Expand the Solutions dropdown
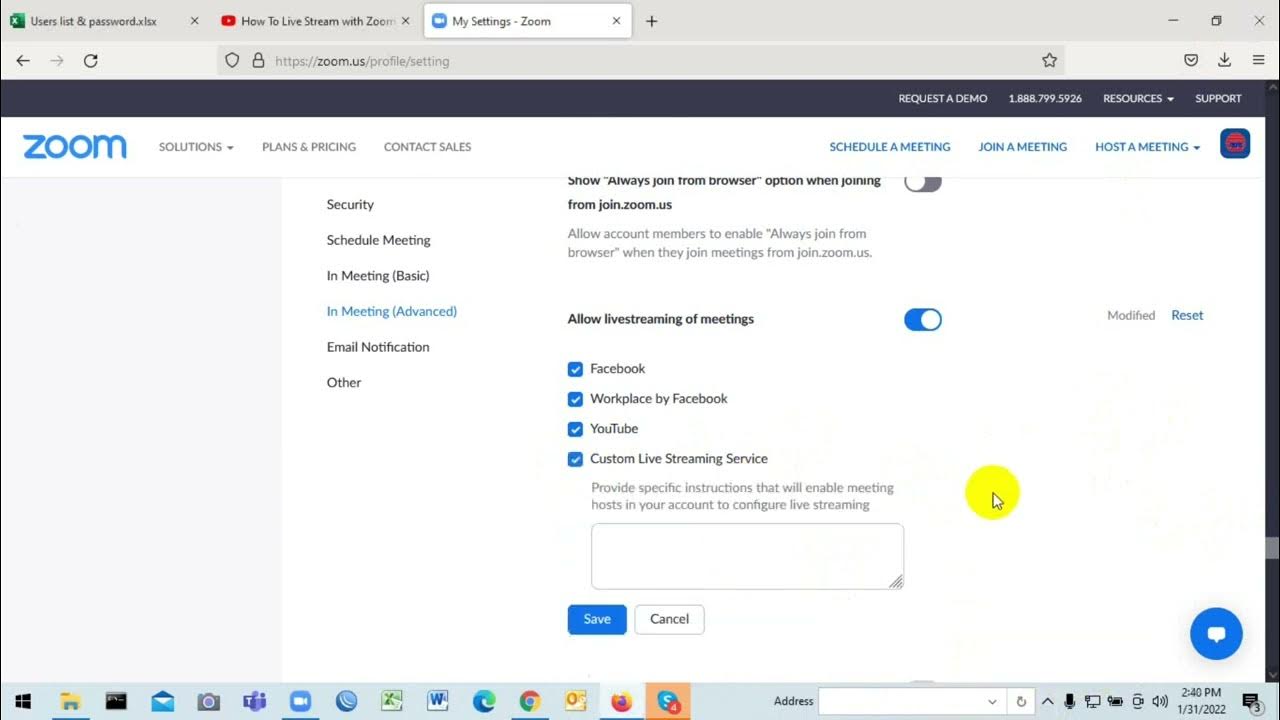 [x=196, y=147]
